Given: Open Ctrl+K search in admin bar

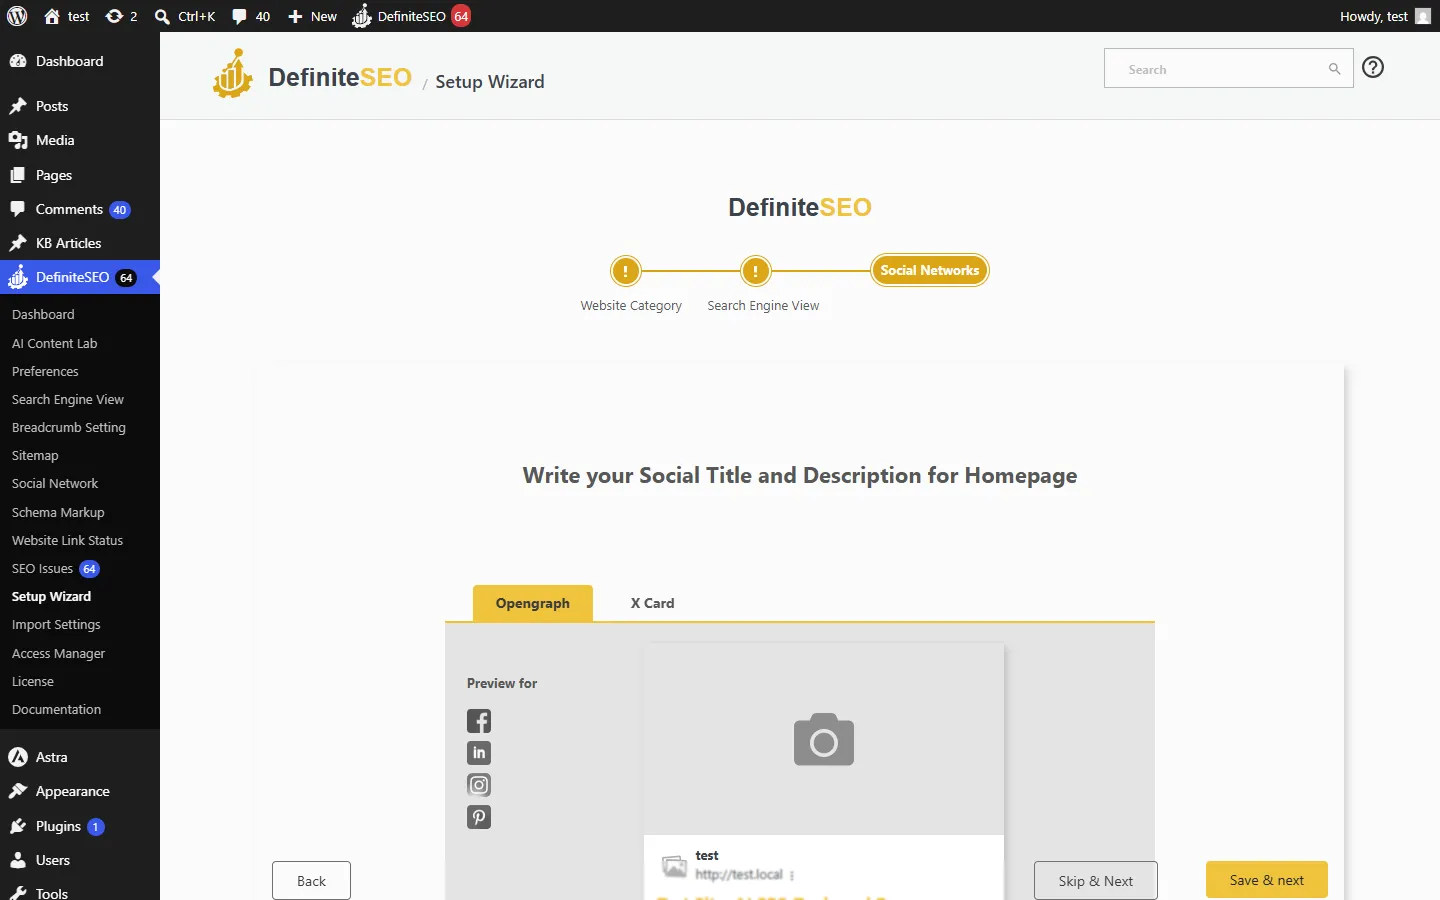Looking at the screenshot, I should pos(186,16).
